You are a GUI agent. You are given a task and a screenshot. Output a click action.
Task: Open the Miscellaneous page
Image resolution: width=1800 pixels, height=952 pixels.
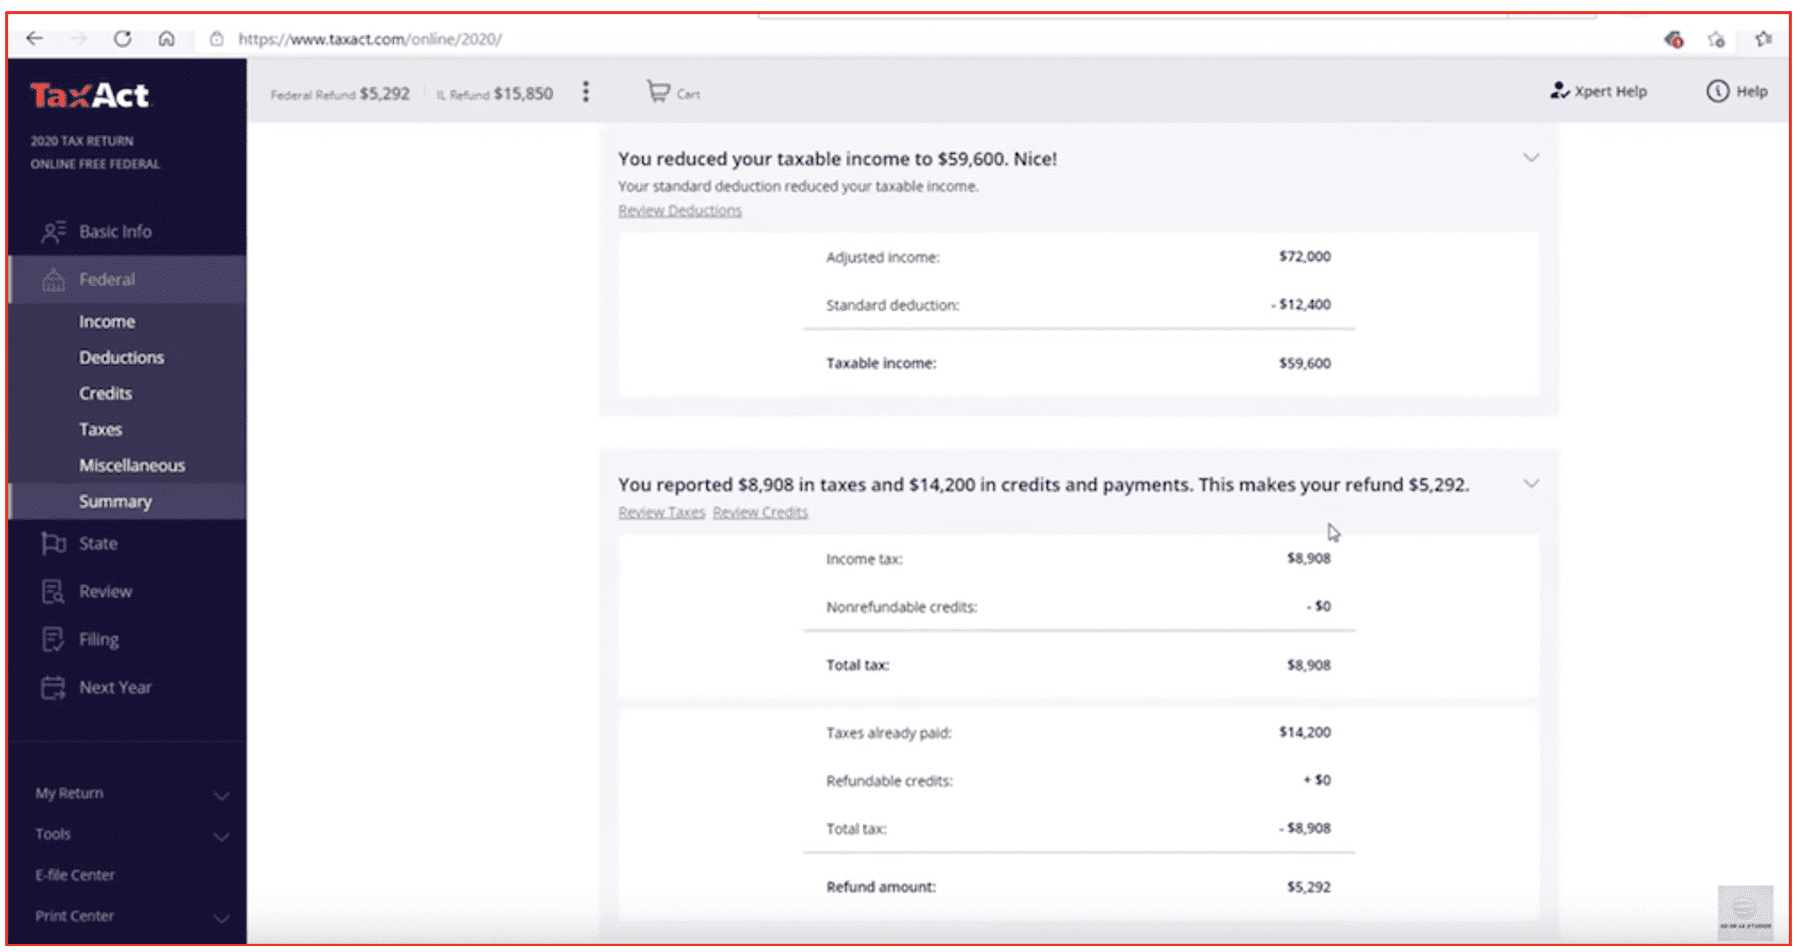coord(132,466)
